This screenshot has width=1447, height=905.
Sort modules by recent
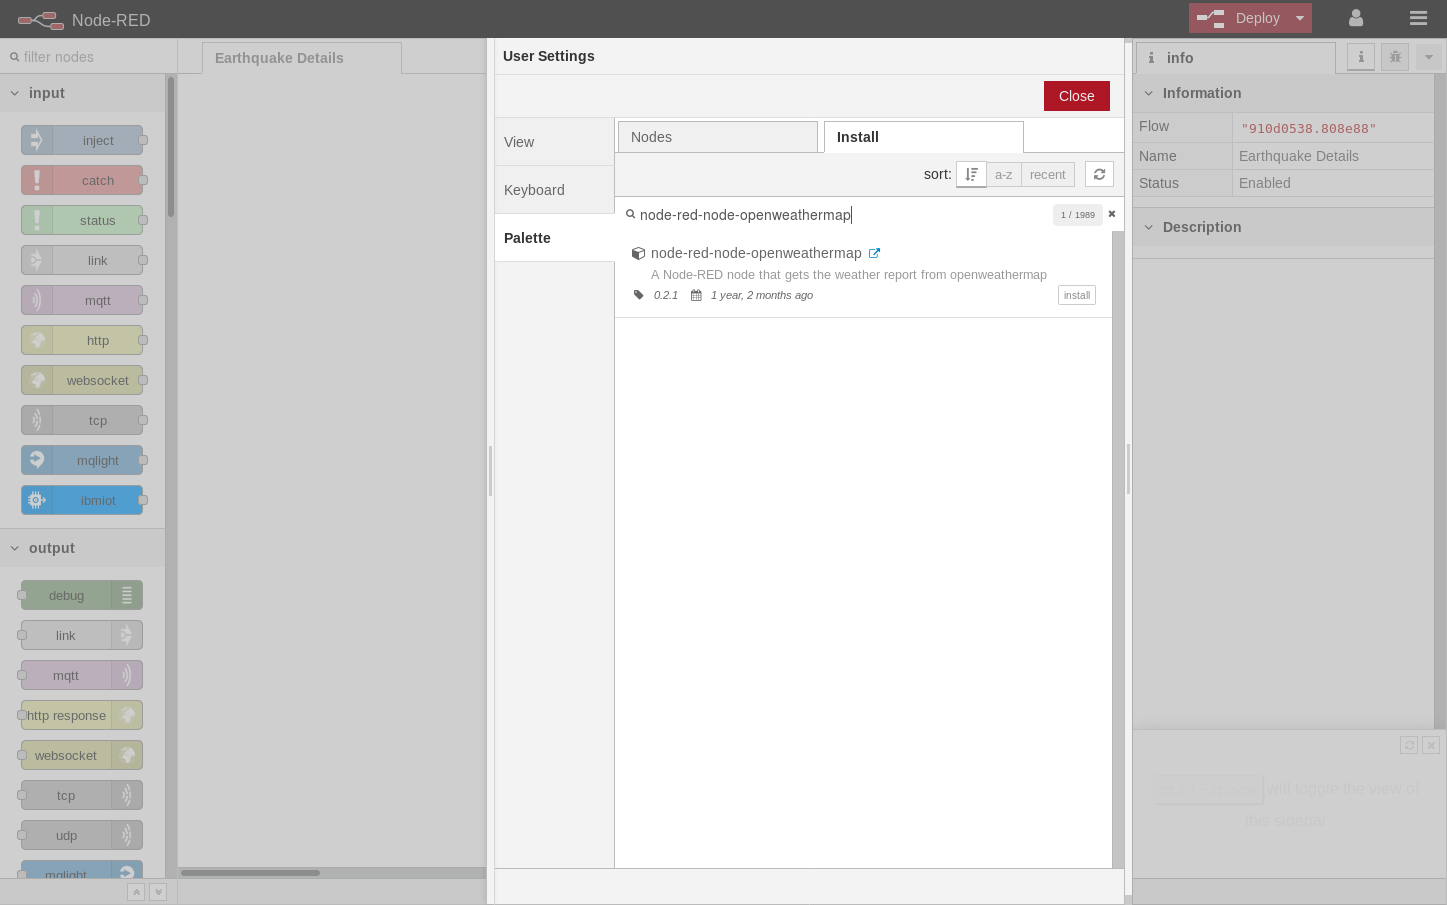click(1048, 174)
